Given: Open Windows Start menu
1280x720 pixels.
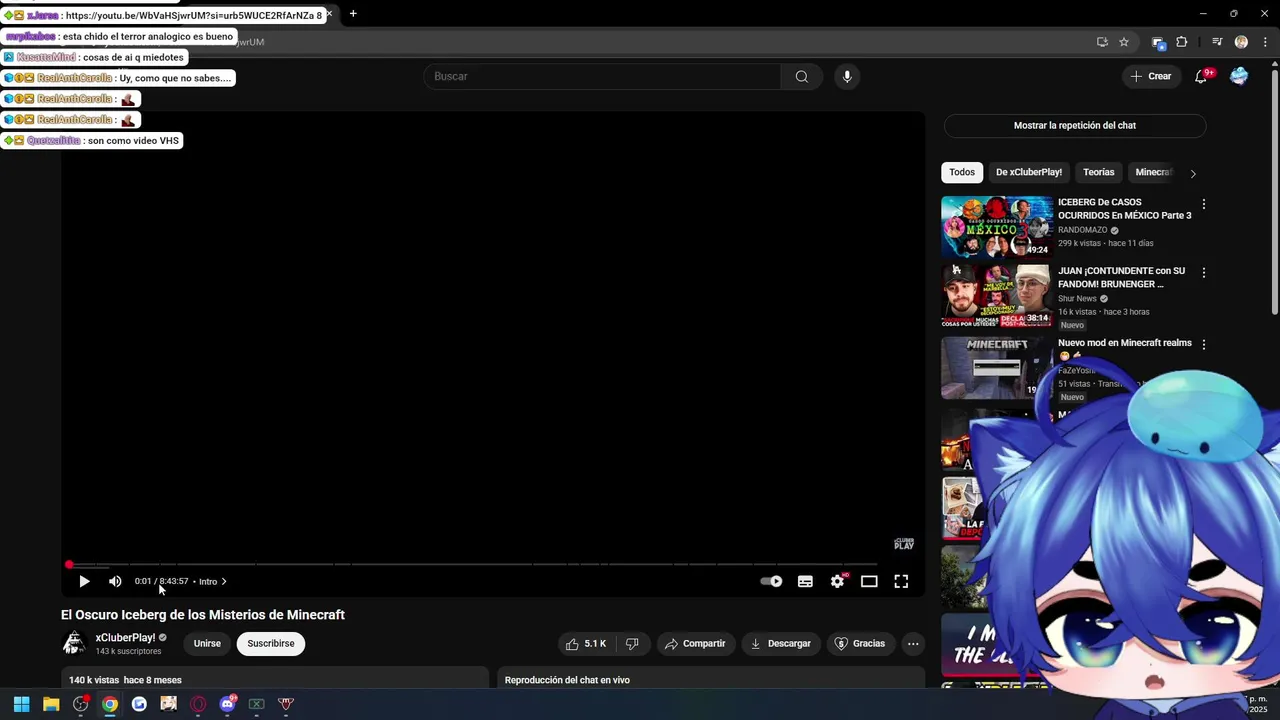Looking at the screenshot, I should tap(21, 704).
